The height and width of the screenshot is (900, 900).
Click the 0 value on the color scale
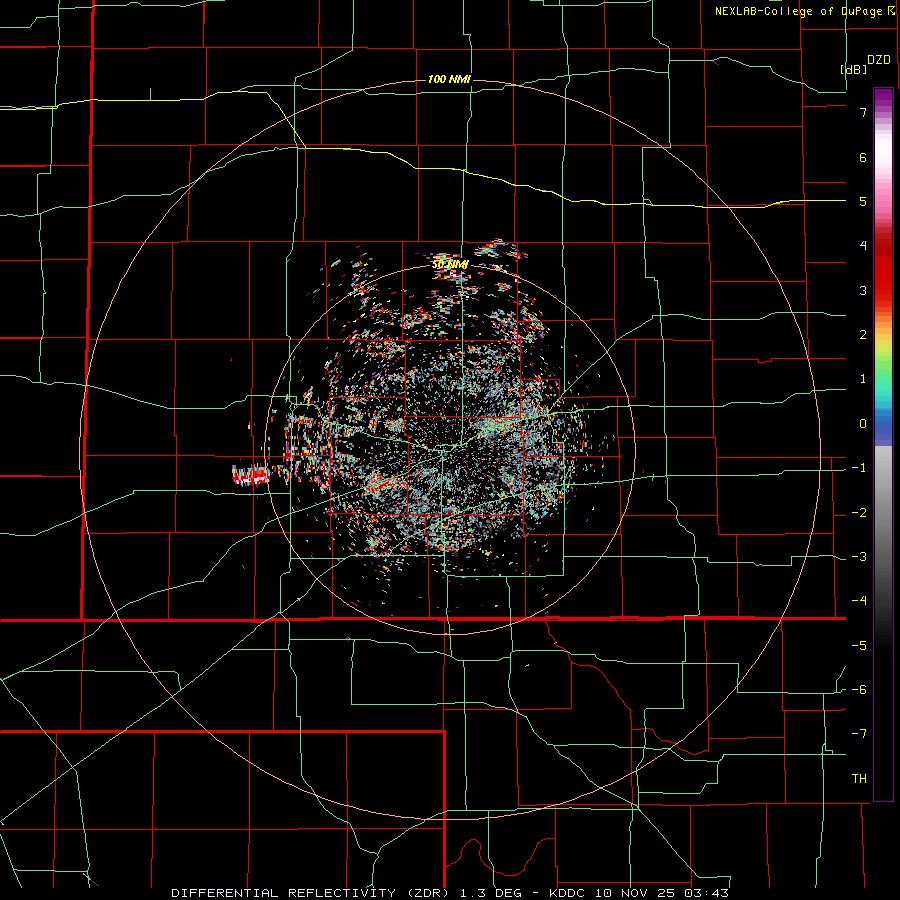click(x=863, y=424)
